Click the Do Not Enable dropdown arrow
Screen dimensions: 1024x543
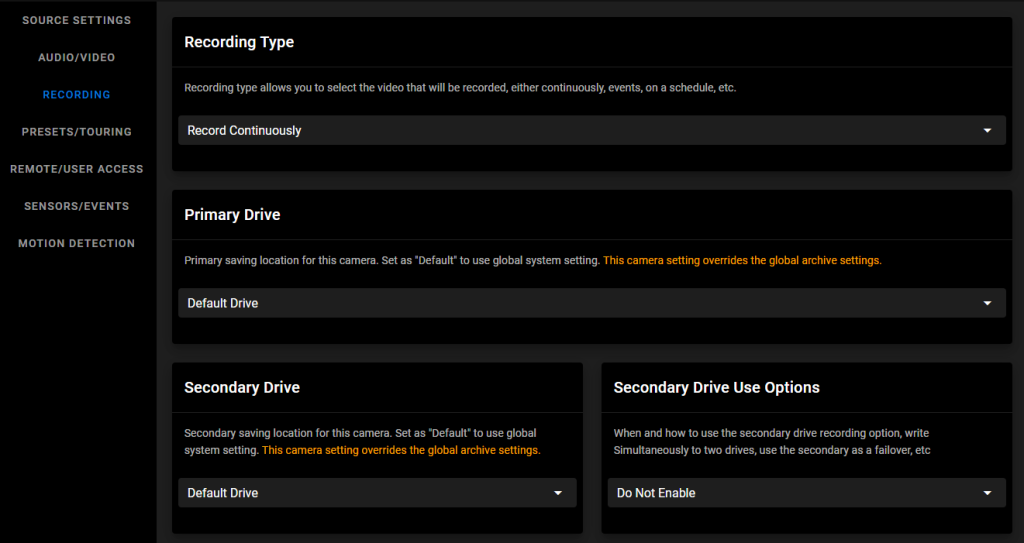tap(987, 493)
